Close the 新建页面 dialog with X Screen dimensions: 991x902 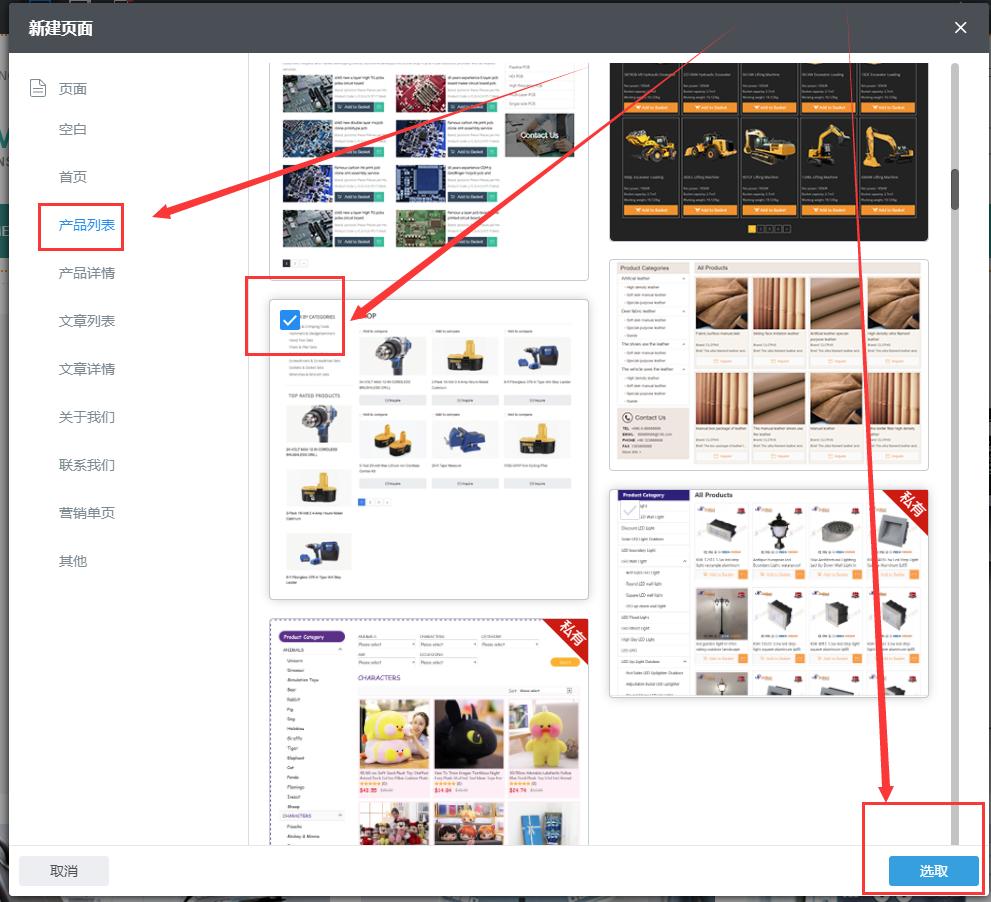point(960,28)
